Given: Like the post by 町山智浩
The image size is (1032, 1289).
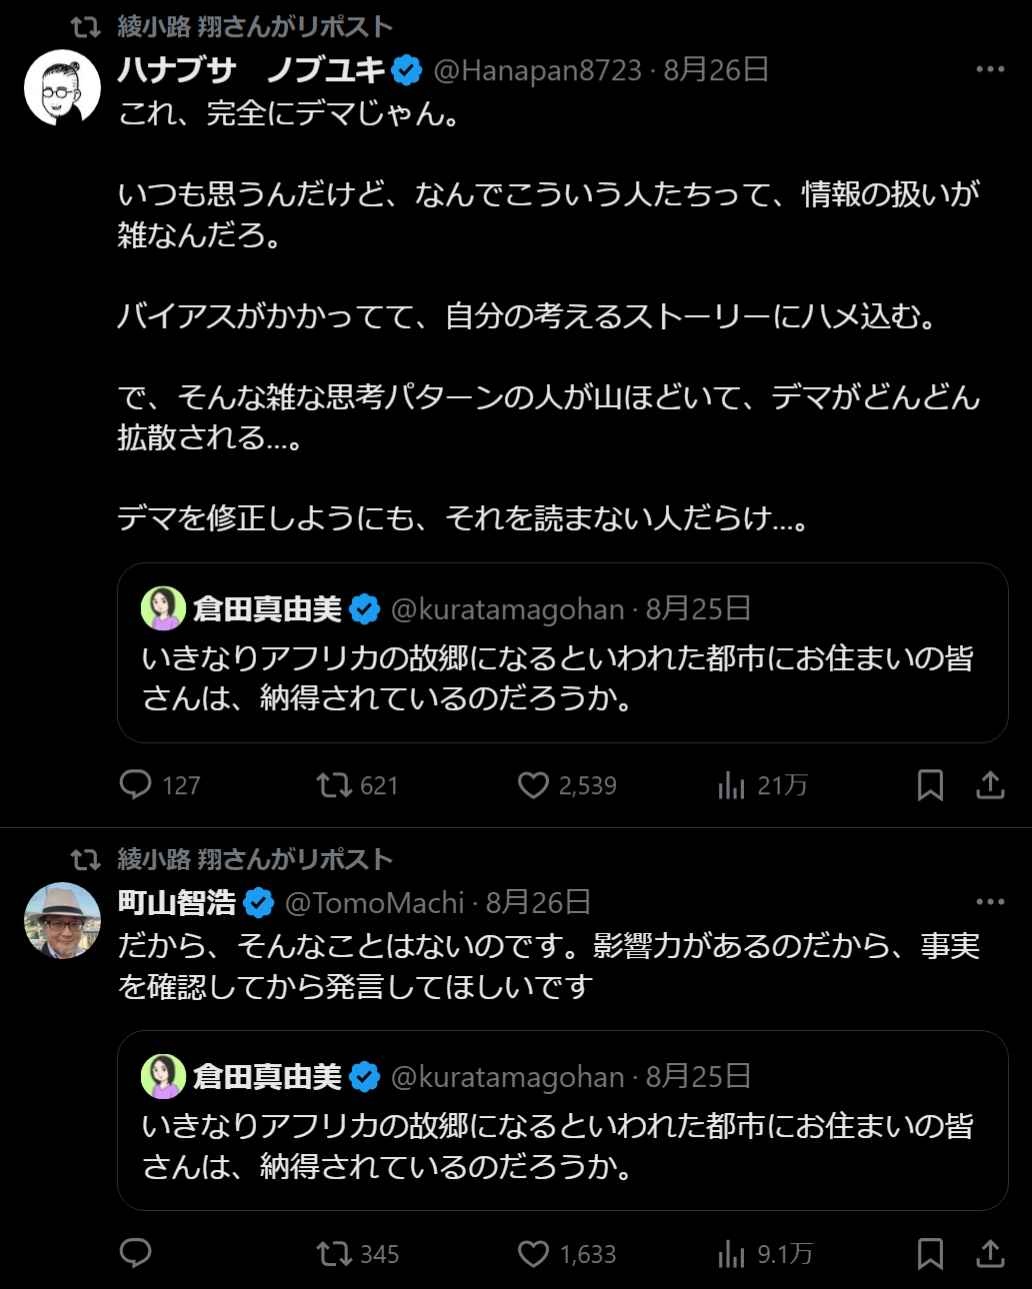Looking at the screenshot, I should tap(533, 1253).
